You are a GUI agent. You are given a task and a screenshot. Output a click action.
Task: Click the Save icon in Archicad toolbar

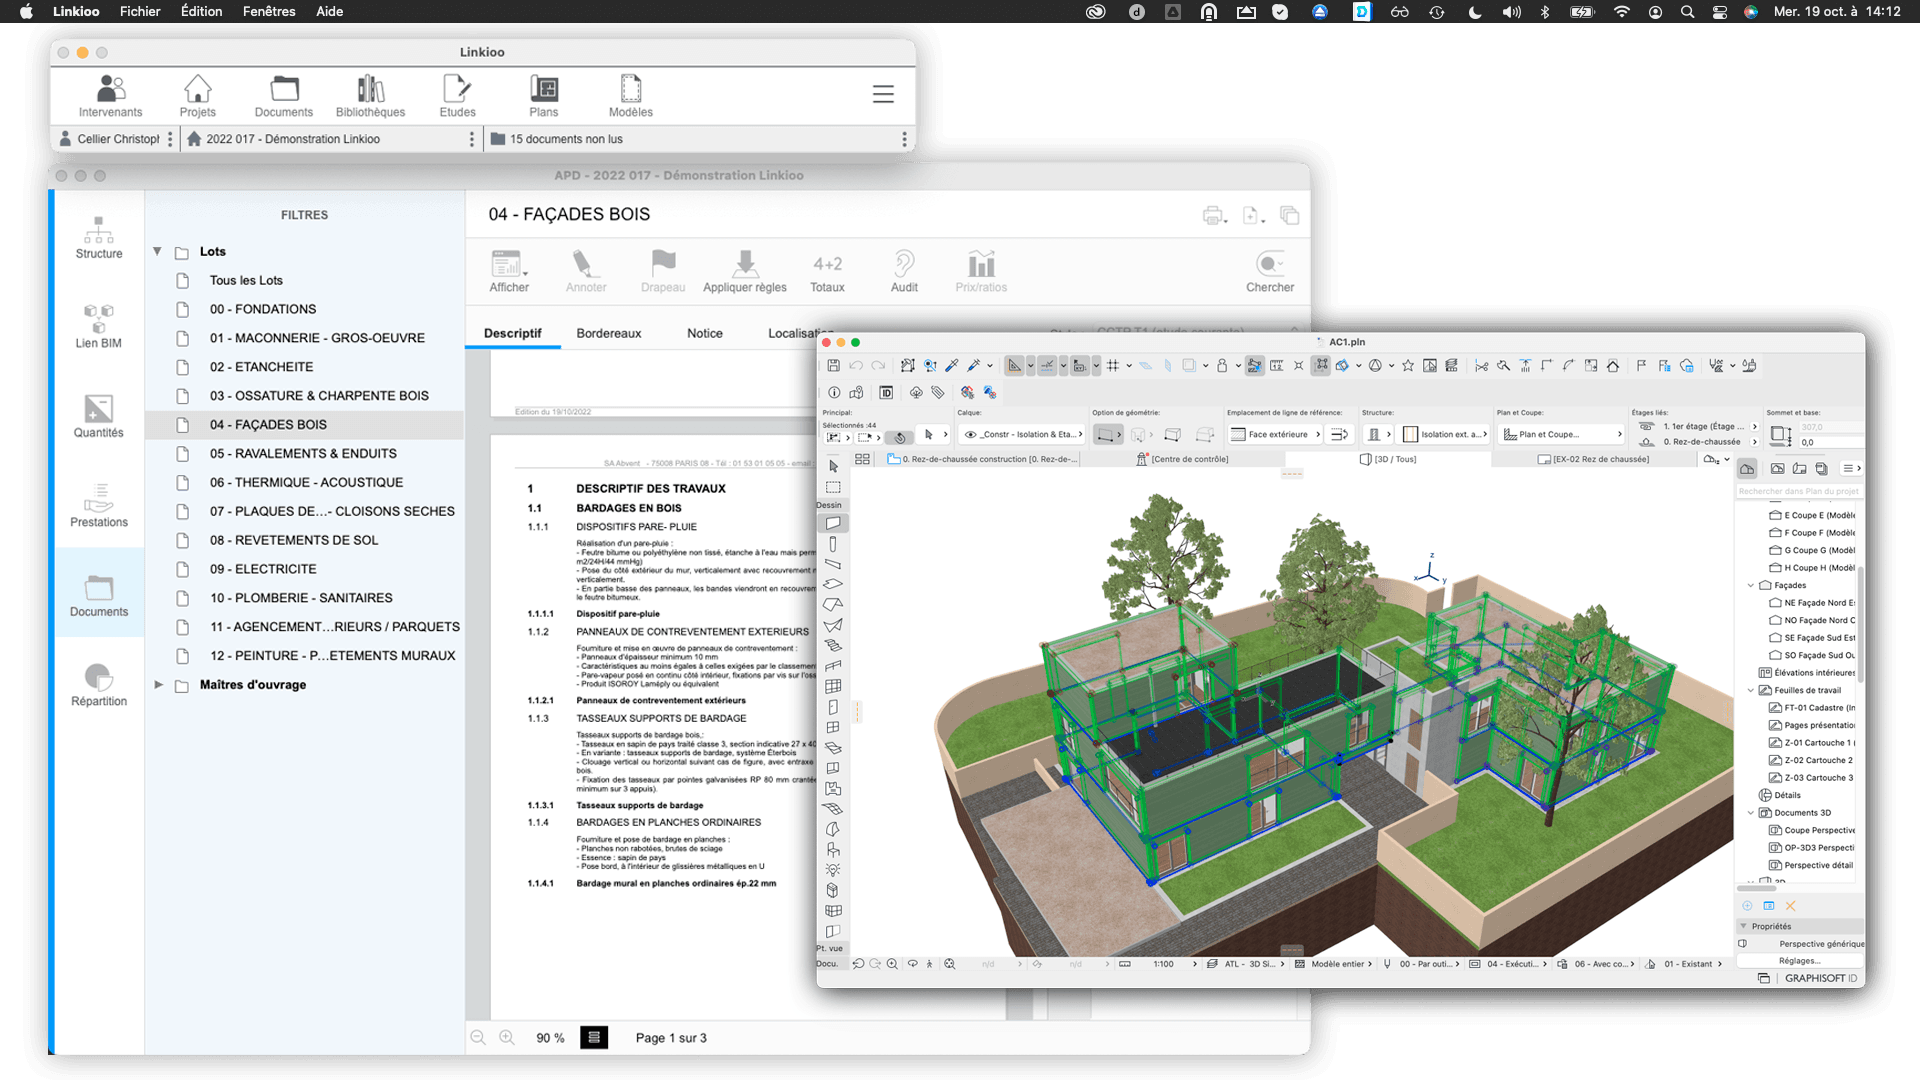point(833,366)
